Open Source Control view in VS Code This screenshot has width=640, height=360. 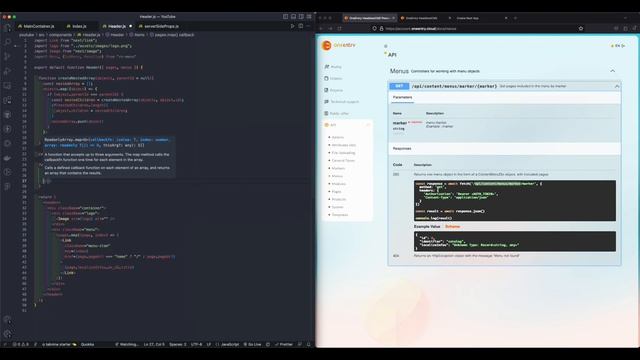pos(7,56)
